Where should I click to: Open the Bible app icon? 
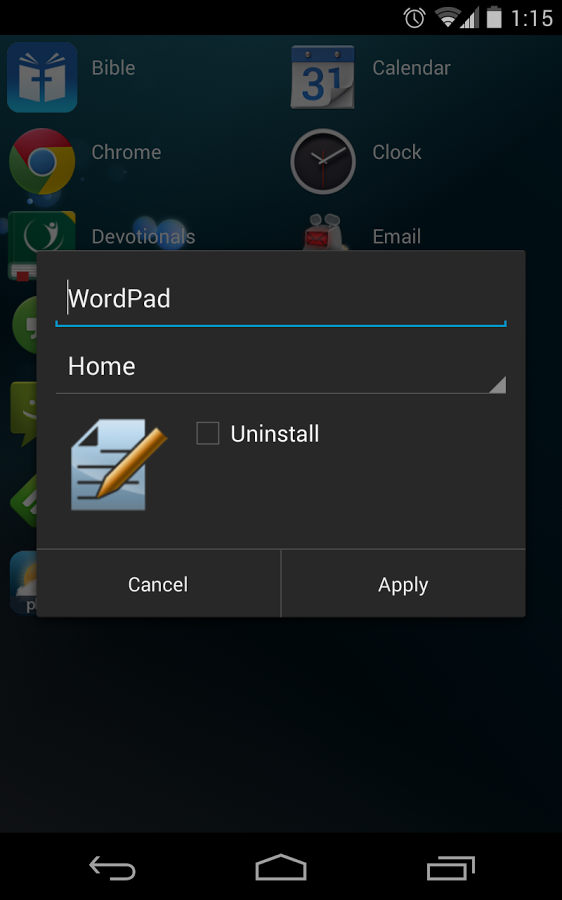click(x=42, y=77)
